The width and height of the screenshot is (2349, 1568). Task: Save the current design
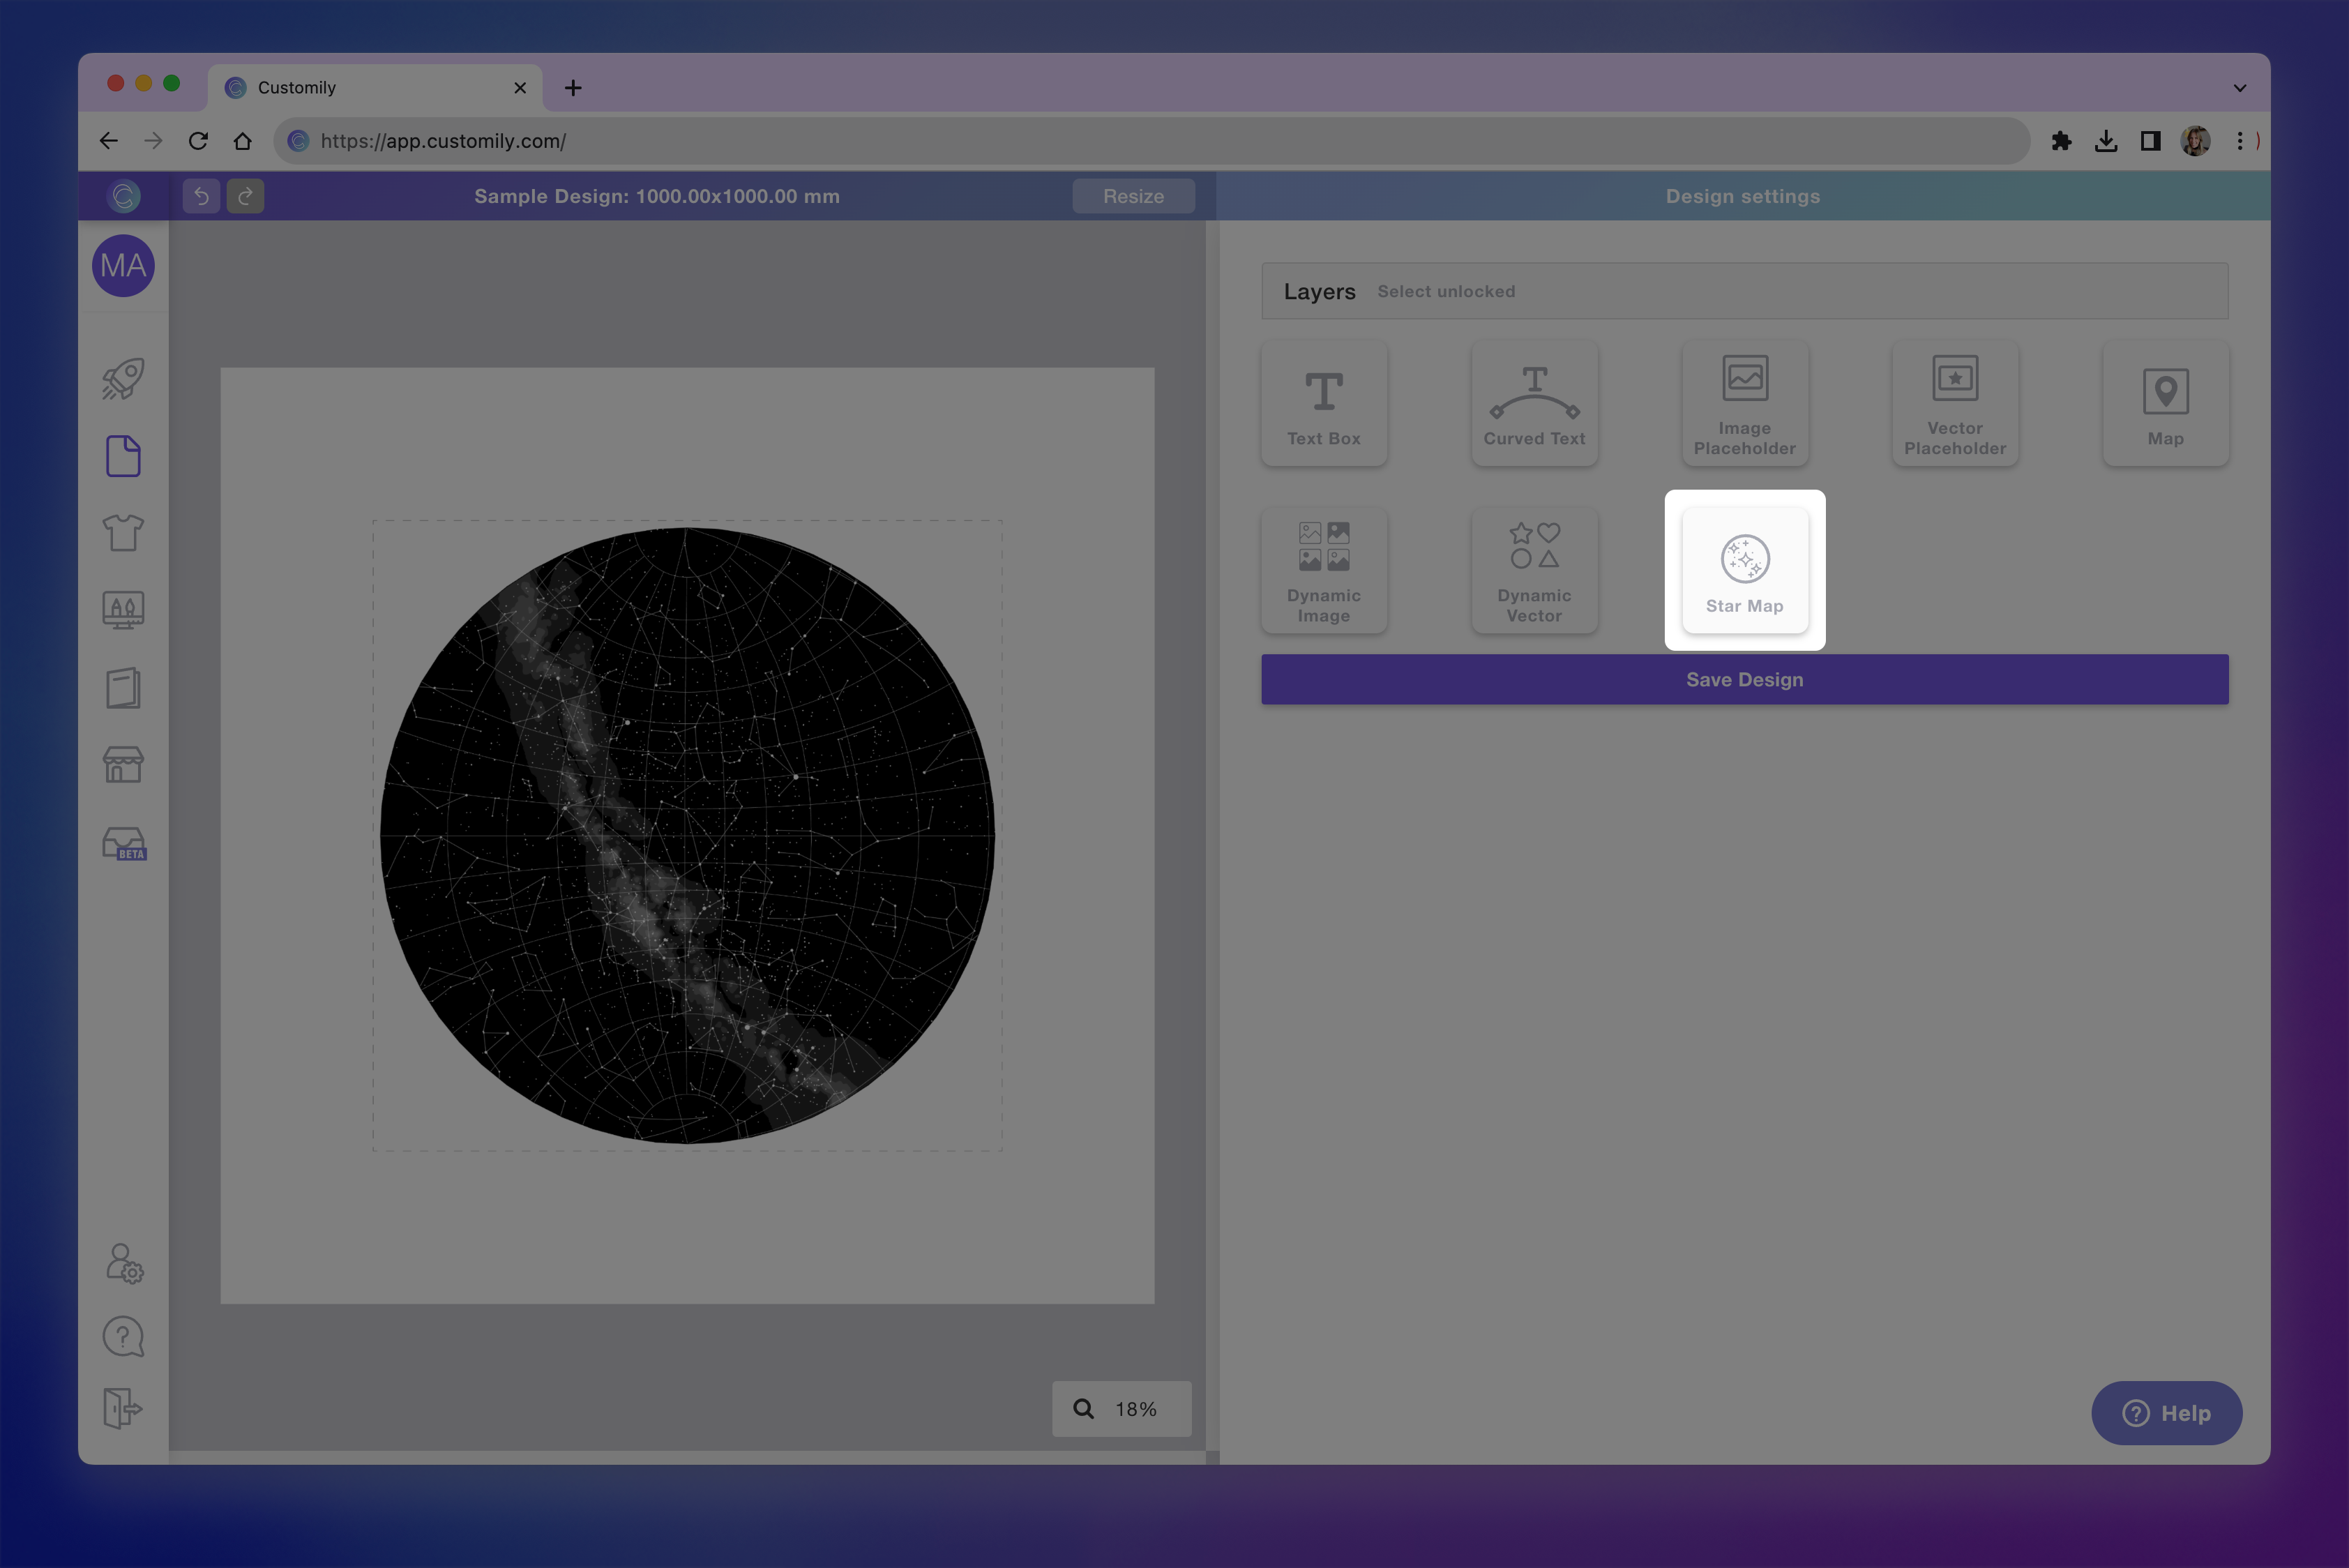tap(1744, 679)
